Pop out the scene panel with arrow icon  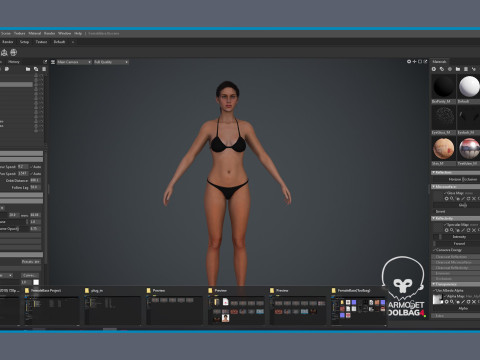click(x=45, y=62)
